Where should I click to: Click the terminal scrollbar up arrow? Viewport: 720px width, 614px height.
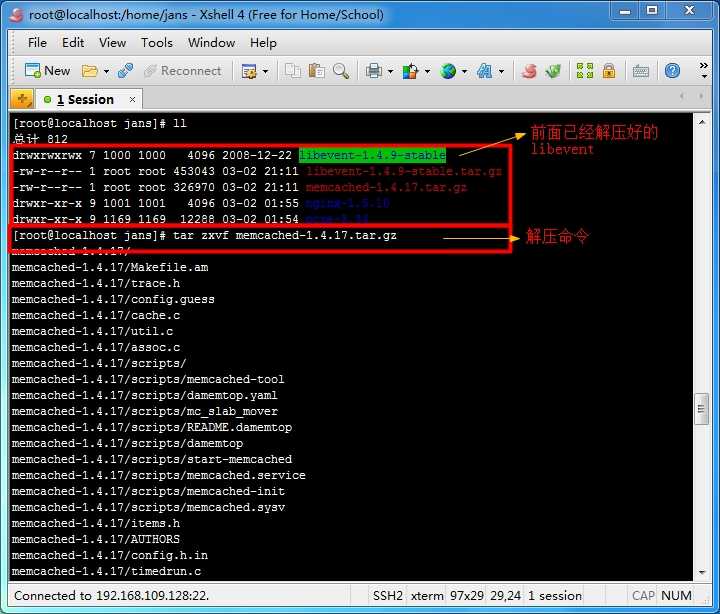[702, 122]
